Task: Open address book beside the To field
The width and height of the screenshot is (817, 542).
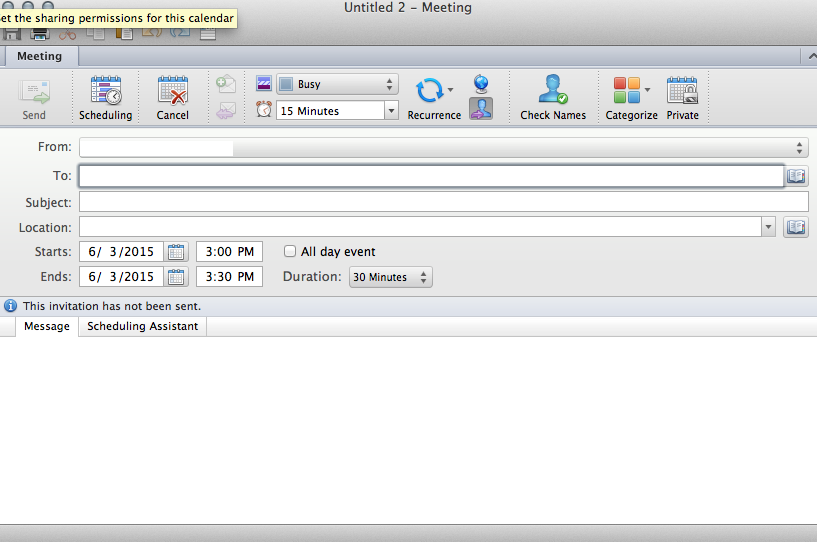Action: 796,176
